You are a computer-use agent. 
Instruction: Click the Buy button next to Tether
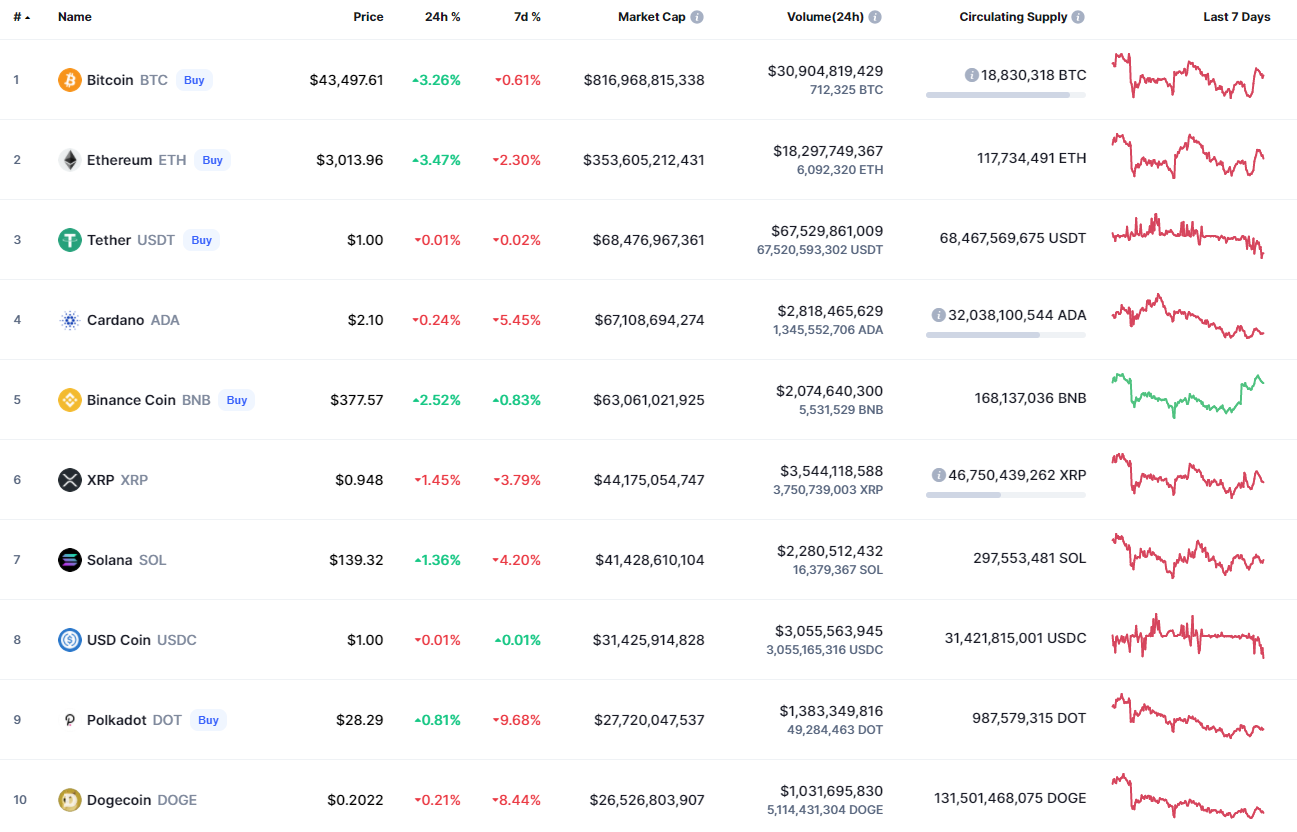click(201, 240)
